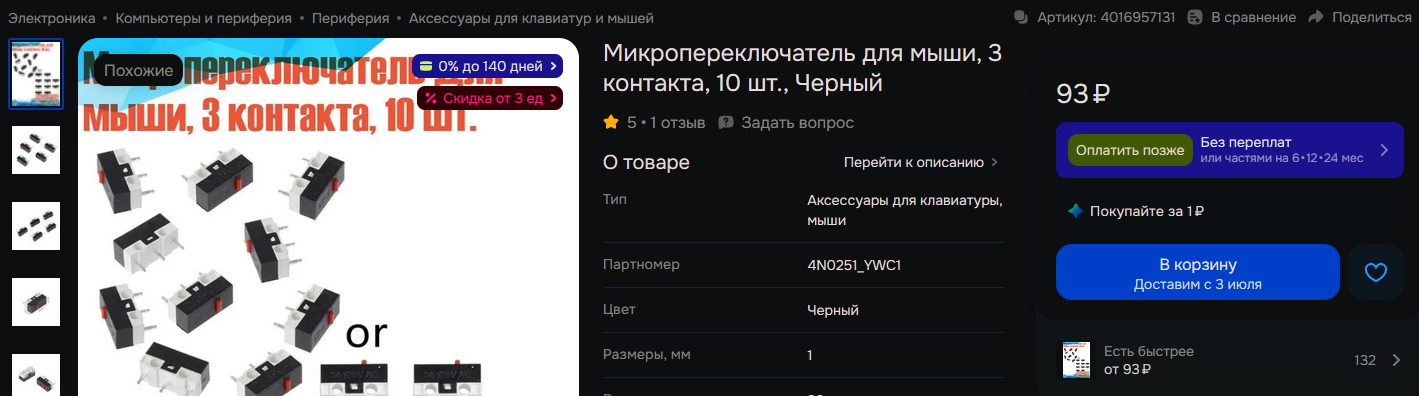
Task: Add item to cart with В корзину
Action: pyautogui.click(x=1198, y=272)
